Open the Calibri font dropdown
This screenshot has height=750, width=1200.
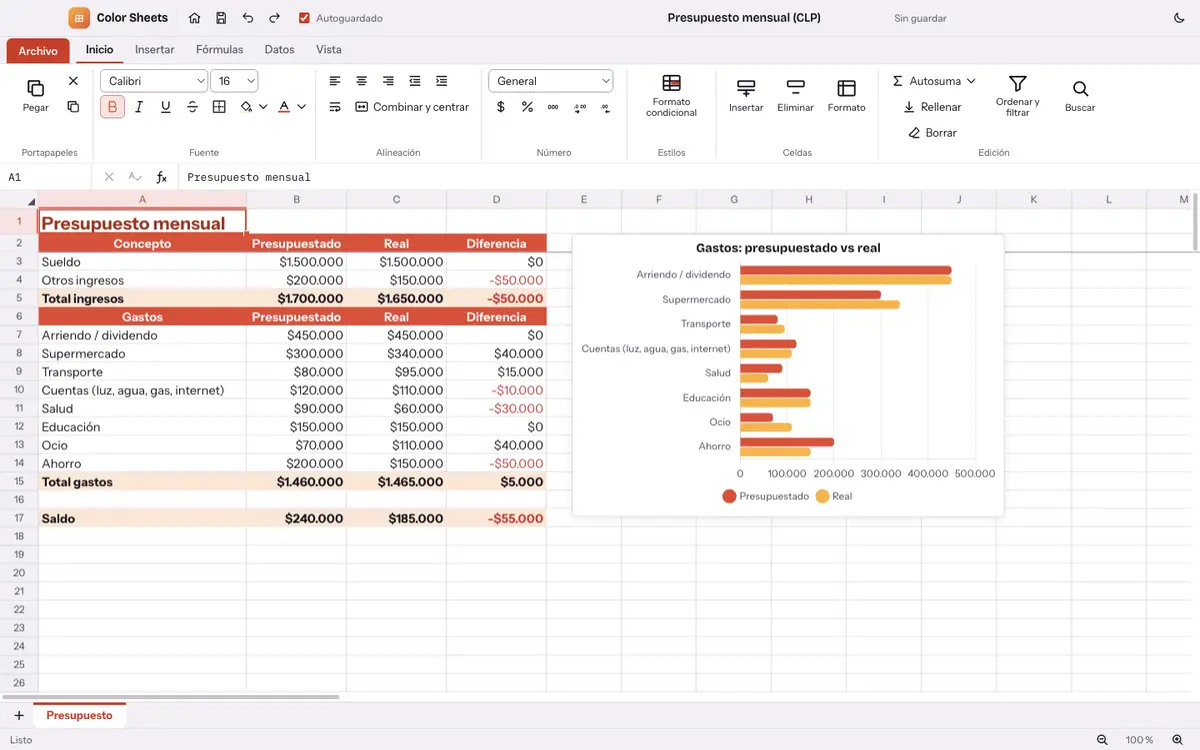click(x=154, y=81)
